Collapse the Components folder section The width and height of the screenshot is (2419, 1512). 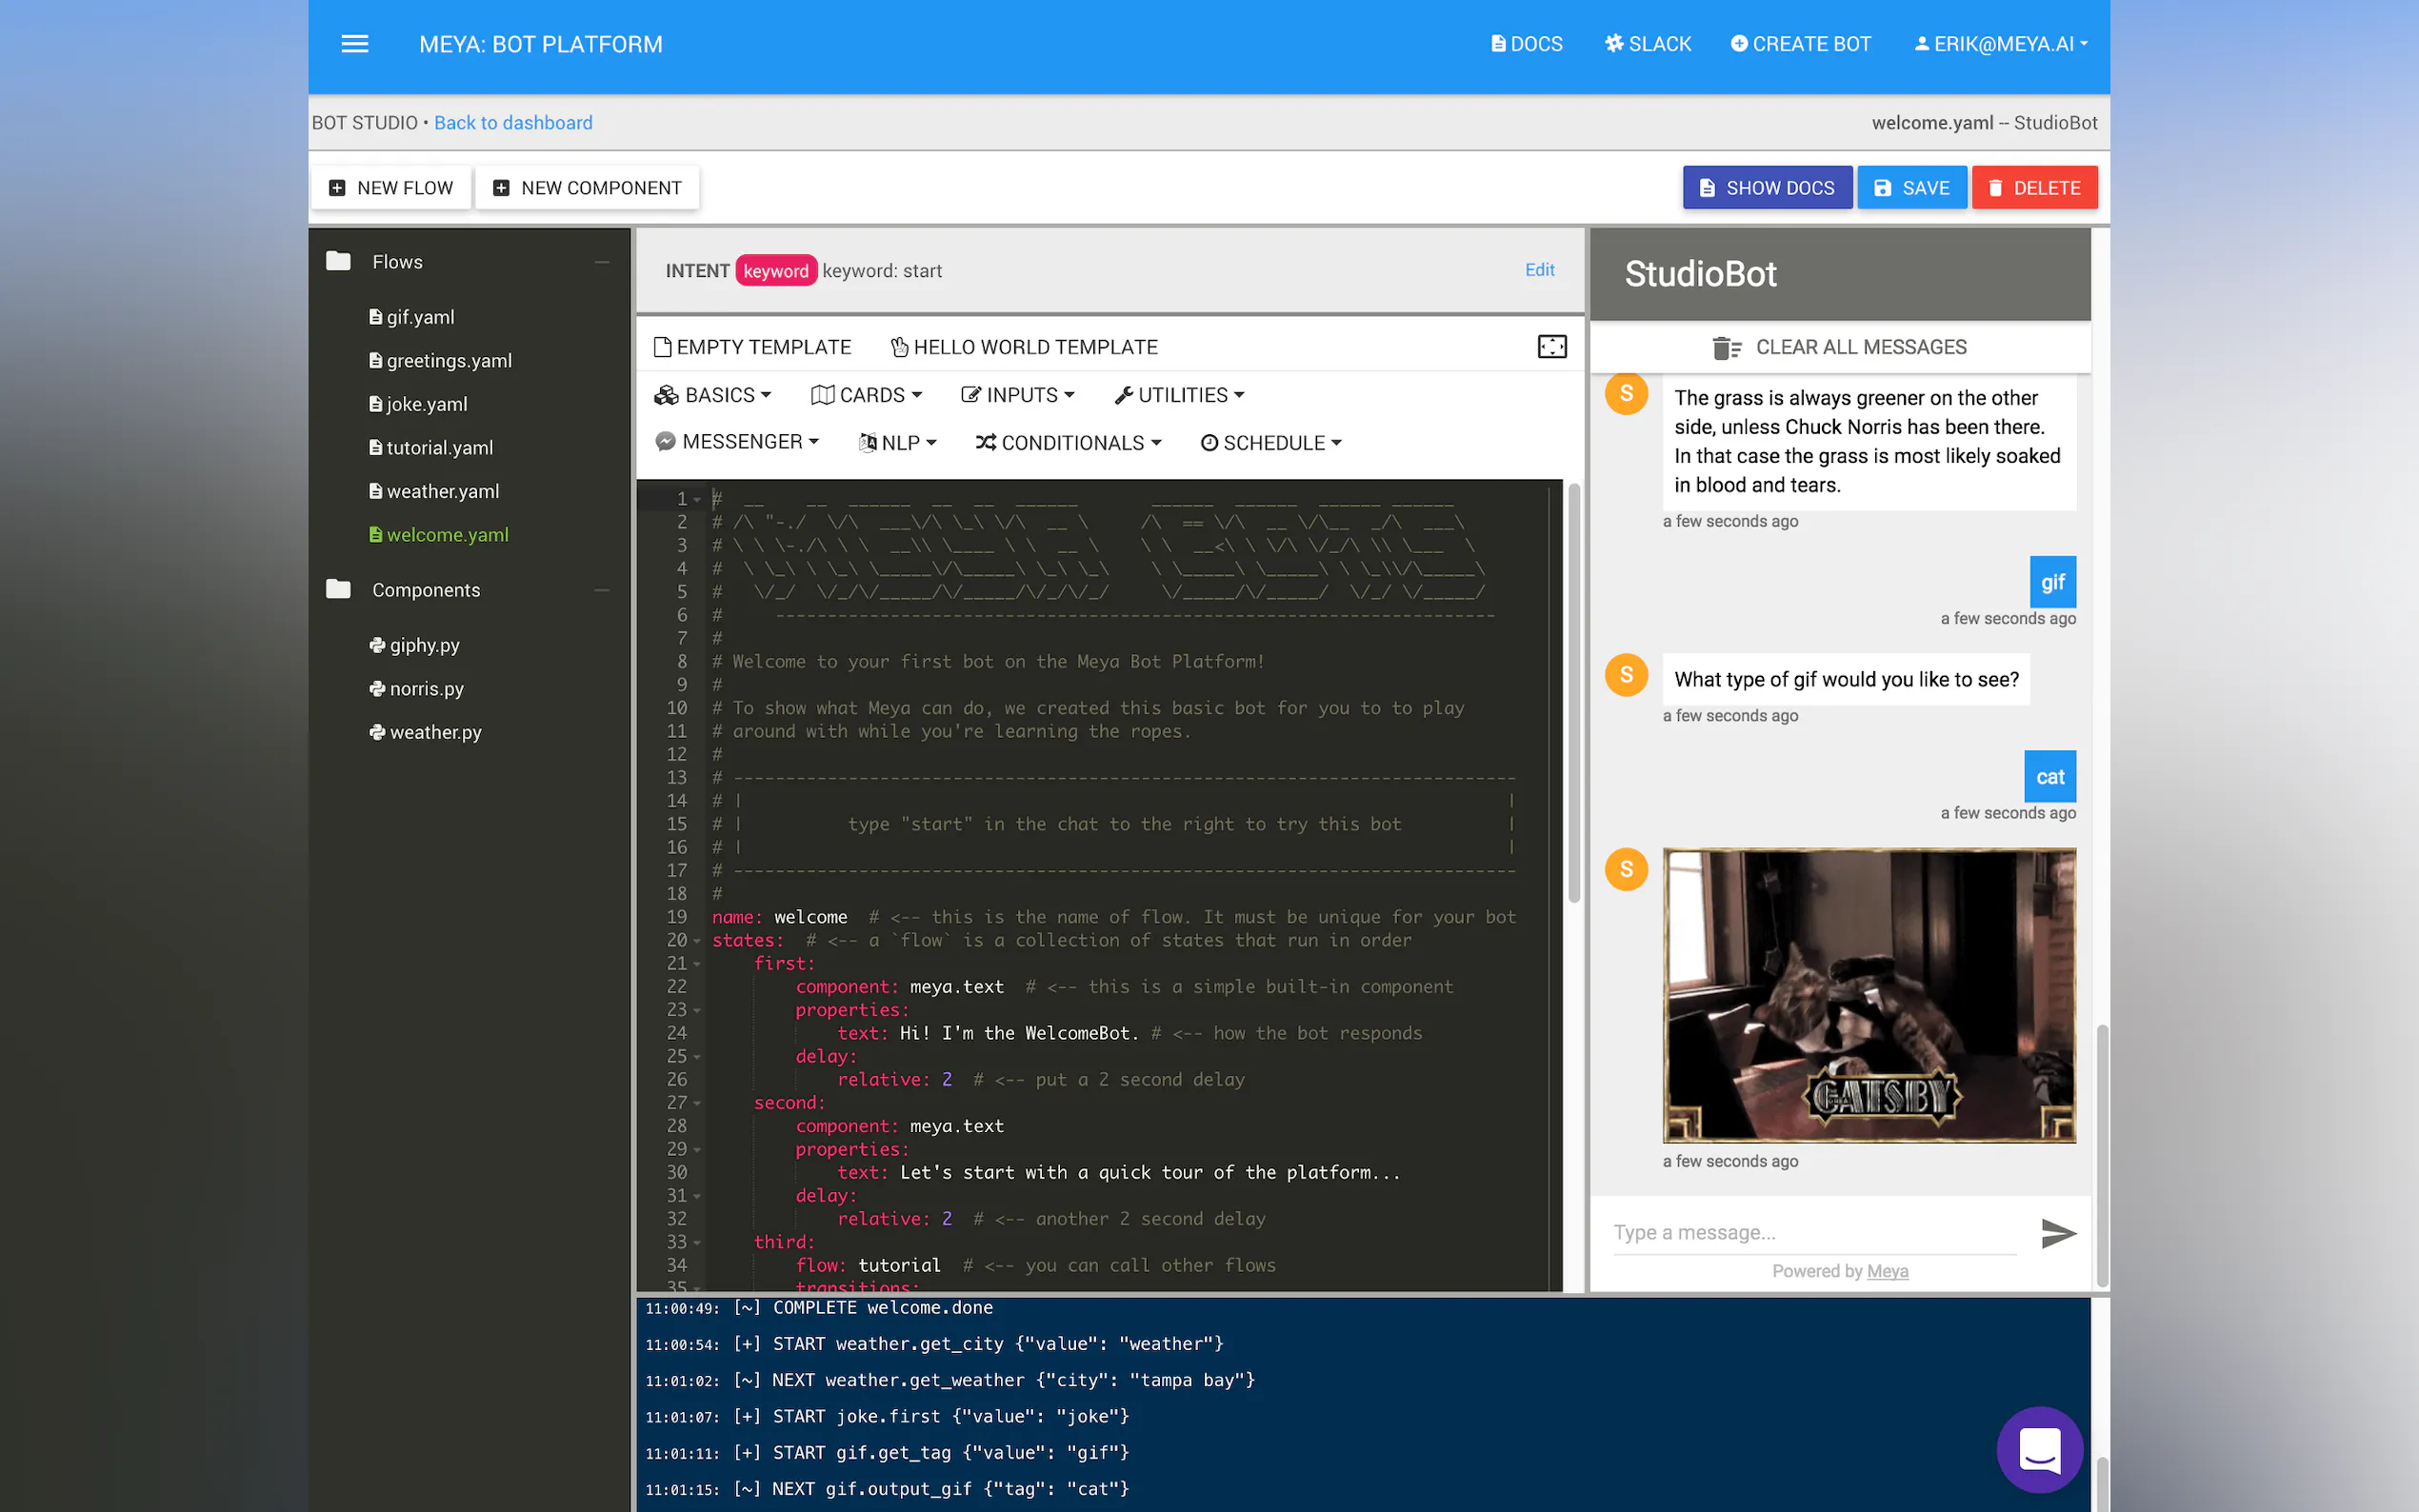tap(602, 590)
